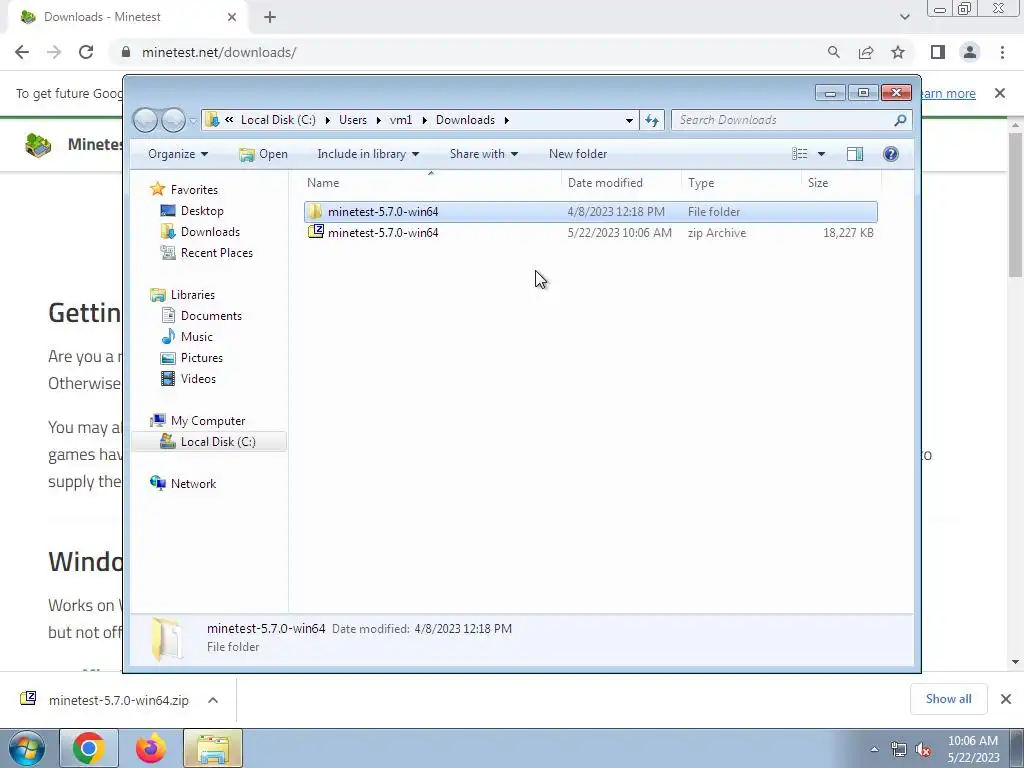Screen dimensions: 1024x768
Task: Open recent pages dropdown near nav buttons
Action: point(193,121)
